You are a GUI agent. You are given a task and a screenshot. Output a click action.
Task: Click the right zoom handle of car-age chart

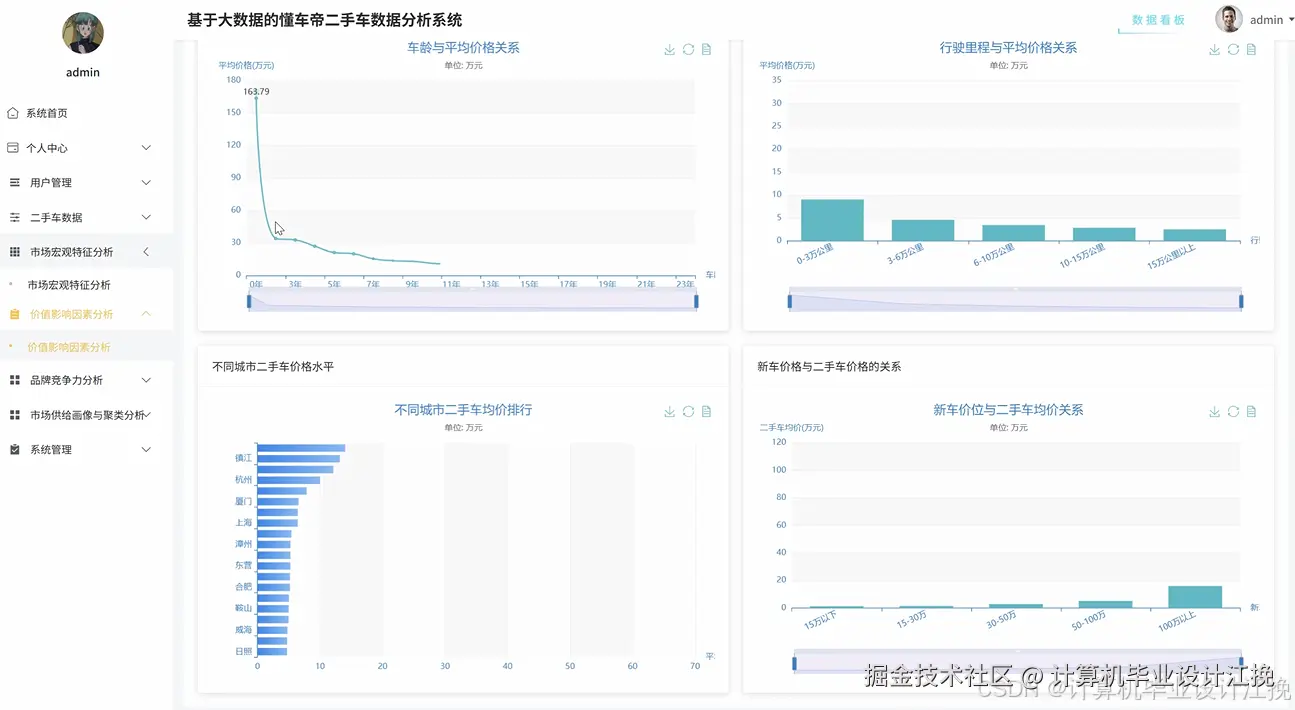coord(696,301)
